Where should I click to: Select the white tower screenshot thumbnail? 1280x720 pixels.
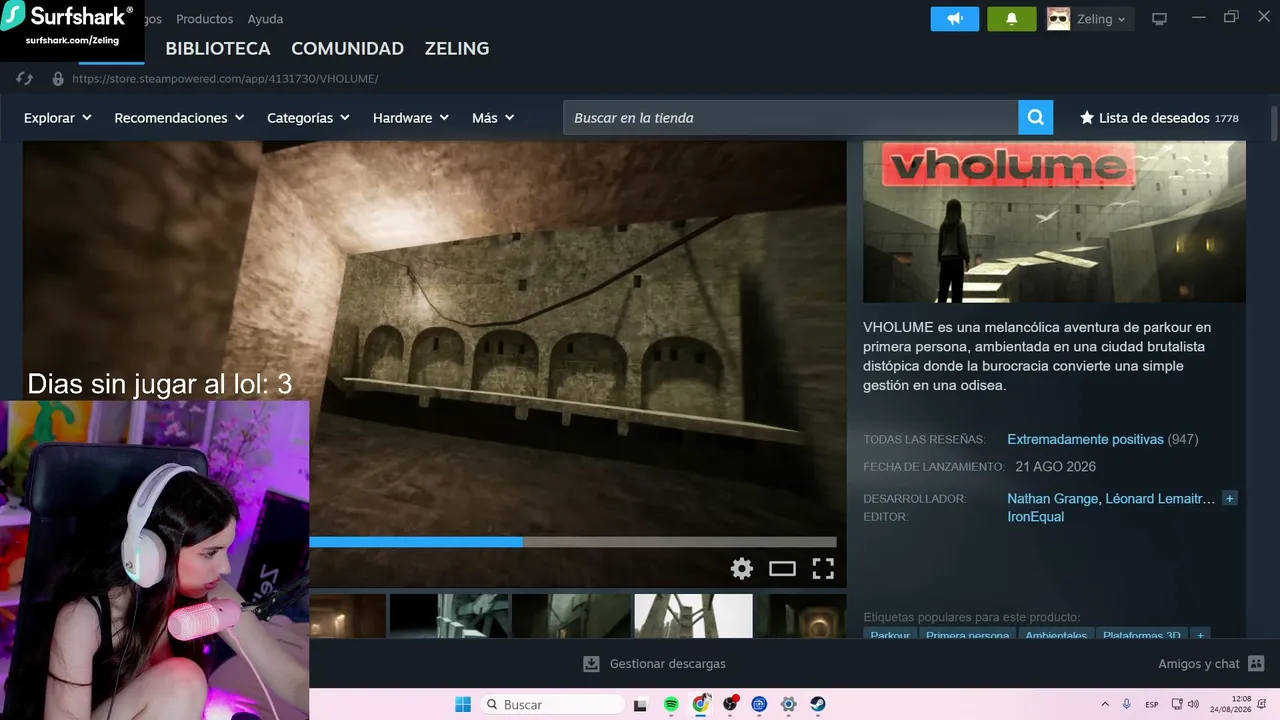click(x=693, y=616)
